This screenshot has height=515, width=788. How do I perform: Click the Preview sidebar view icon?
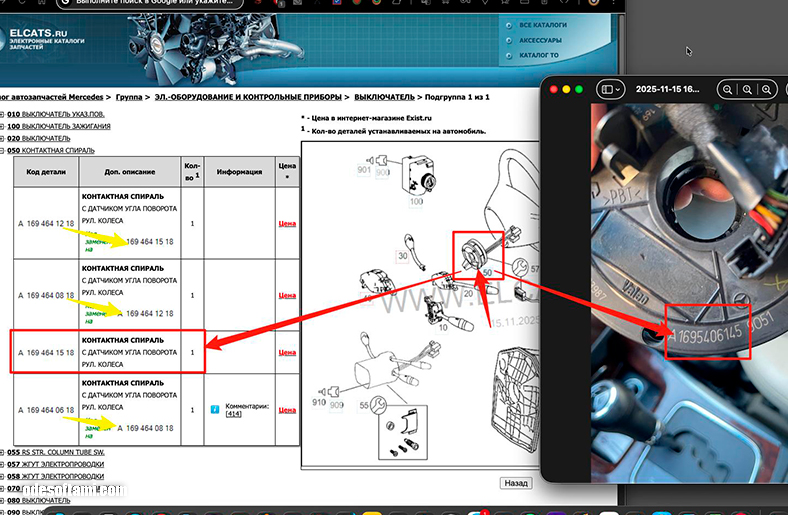[x=605, y=89]
